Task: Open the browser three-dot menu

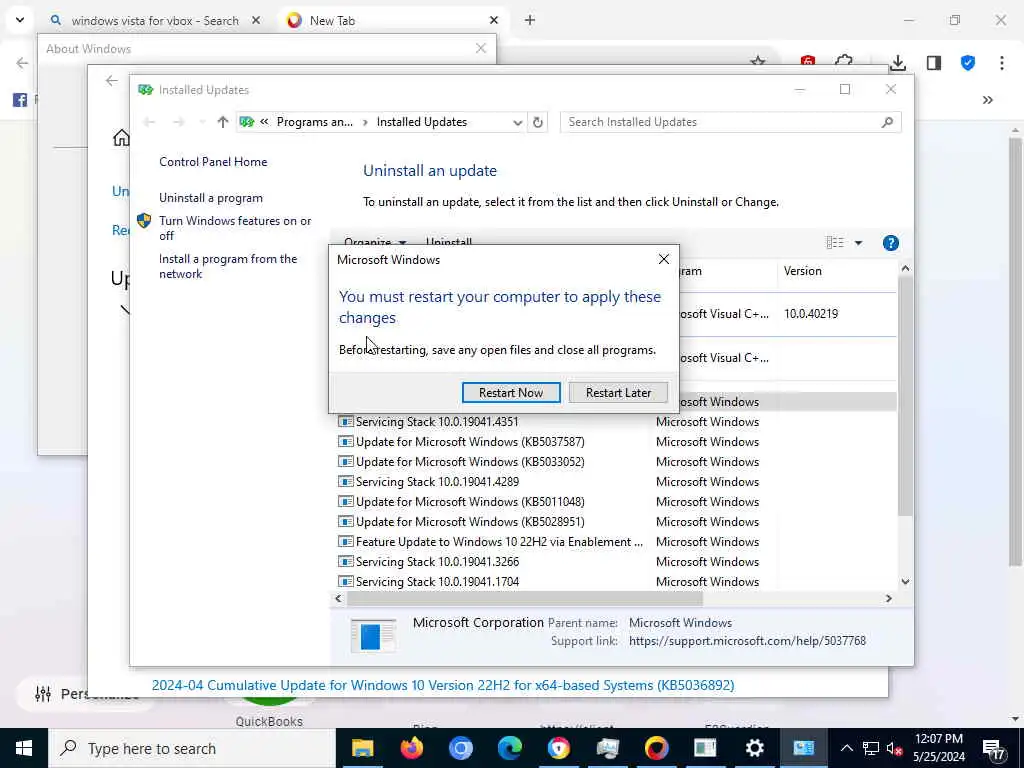Action: pyautogui.click(x=1002, y=63)
